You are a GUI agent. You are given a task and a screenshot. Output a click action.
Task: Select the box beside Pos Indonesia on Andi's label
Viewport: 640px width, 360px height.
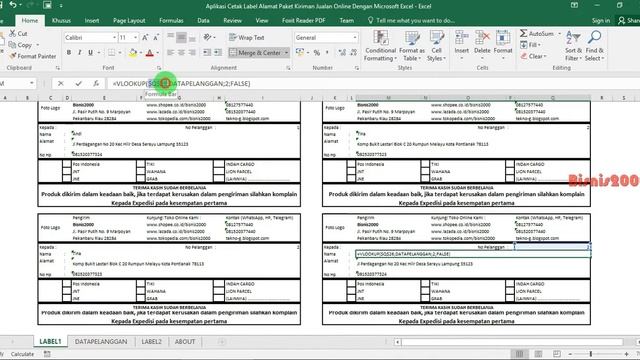tap(67, 164)
